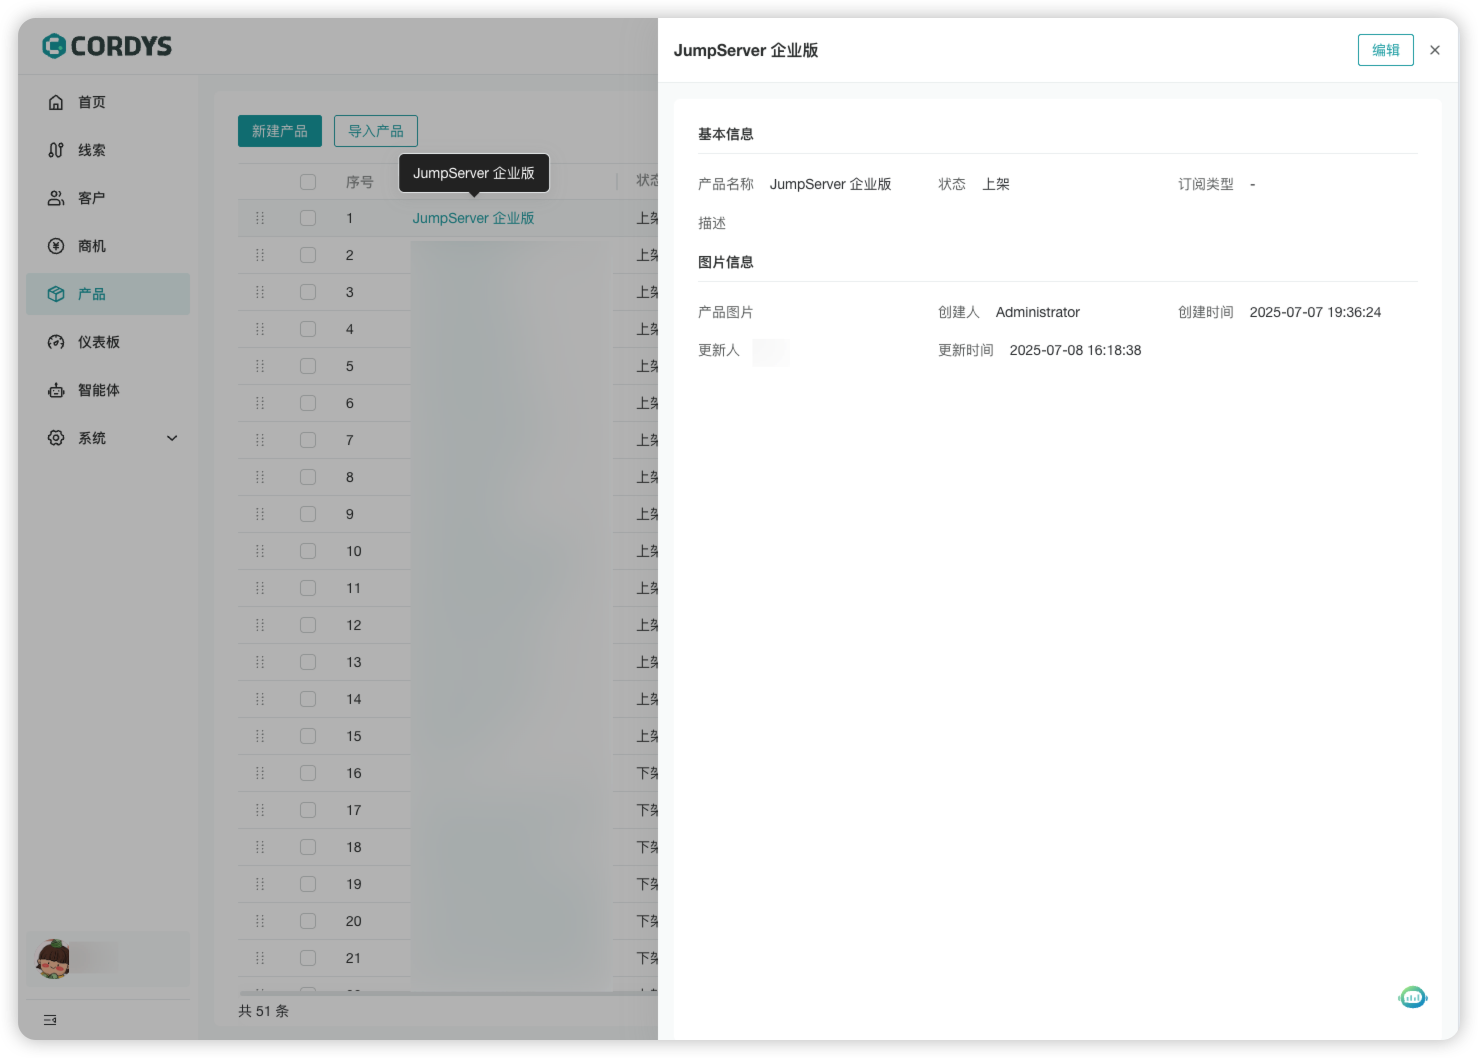Click the CORDYS logo
This screenshot has height=1058, width=1478.
pos(108,45)
